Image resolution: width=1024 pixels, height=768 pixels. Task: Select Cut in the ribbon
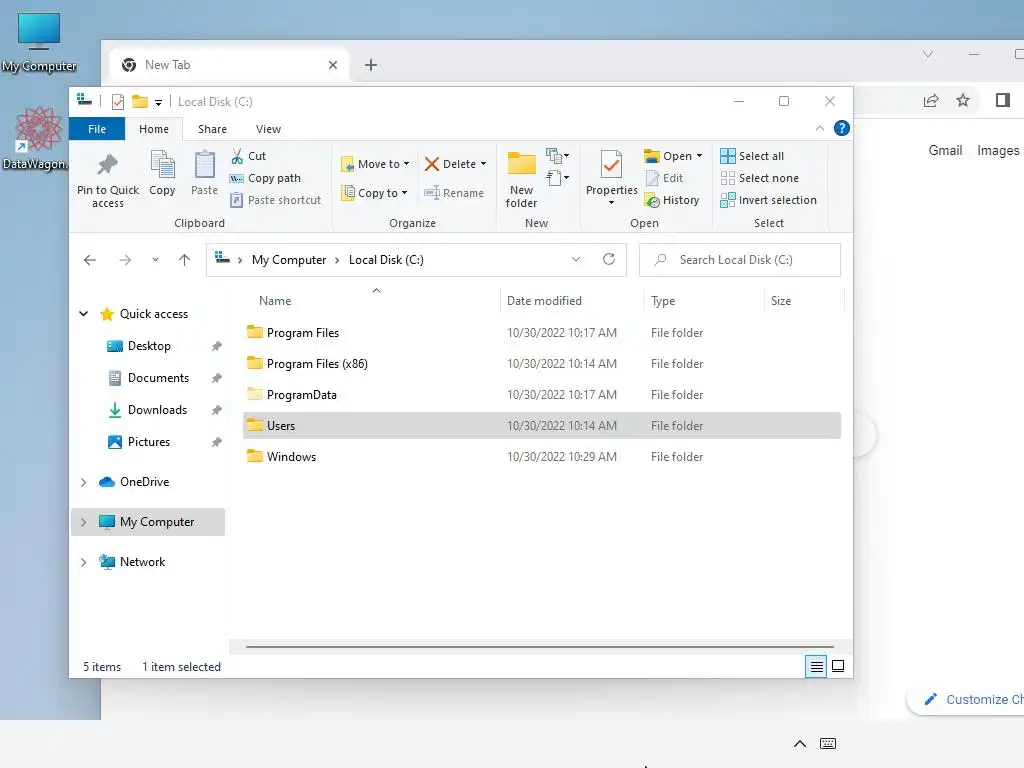pos(249,156)
